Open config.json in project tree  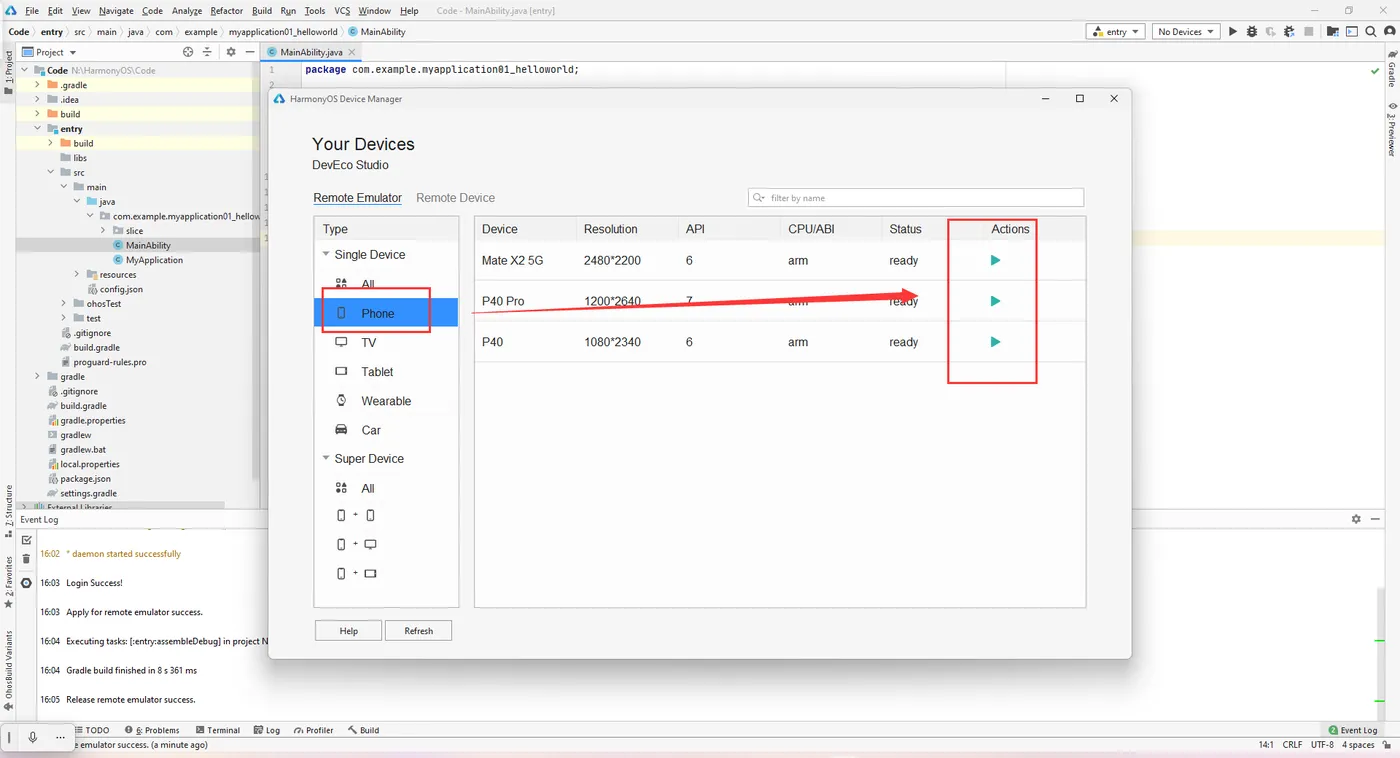[x=121, y=289]
